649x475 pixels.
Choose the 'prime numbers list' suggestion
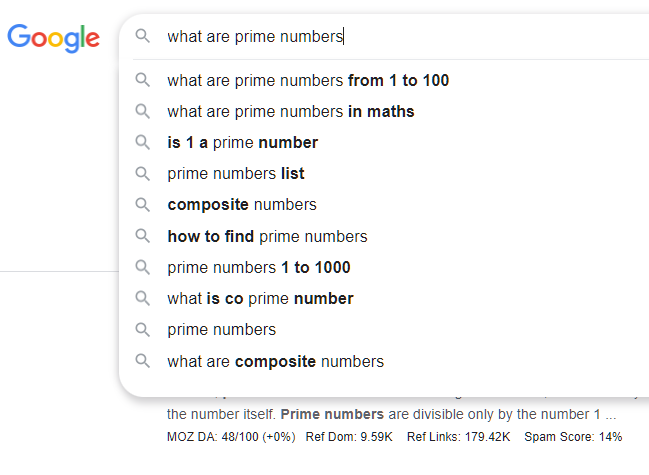235,173
